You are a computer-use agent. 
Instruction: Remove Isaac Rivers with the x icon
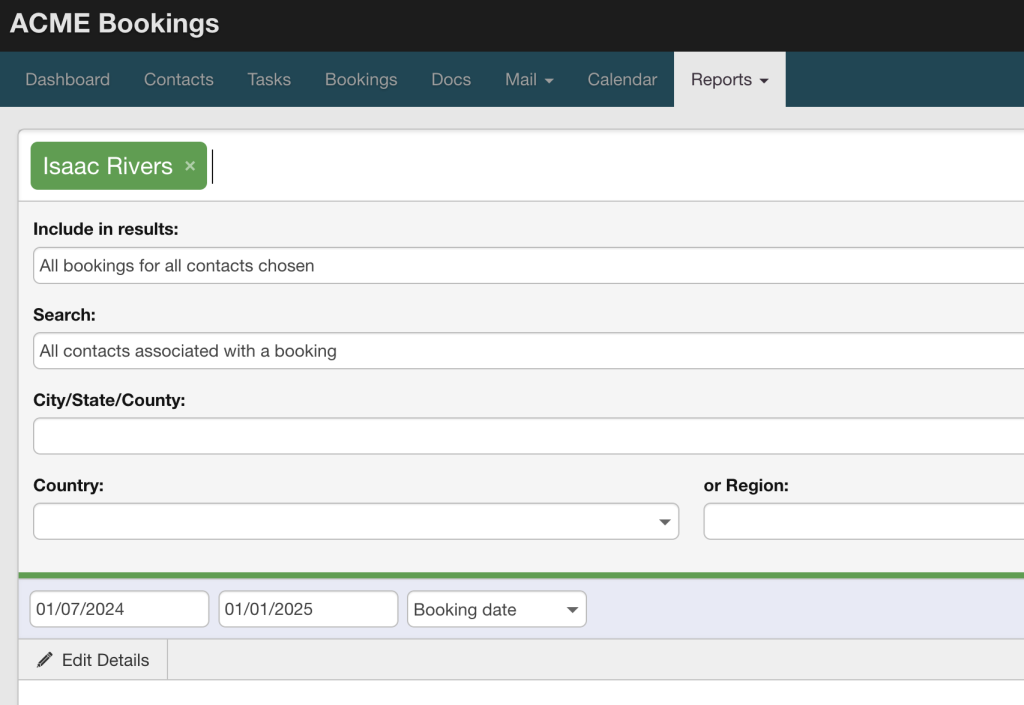[190, 166]
